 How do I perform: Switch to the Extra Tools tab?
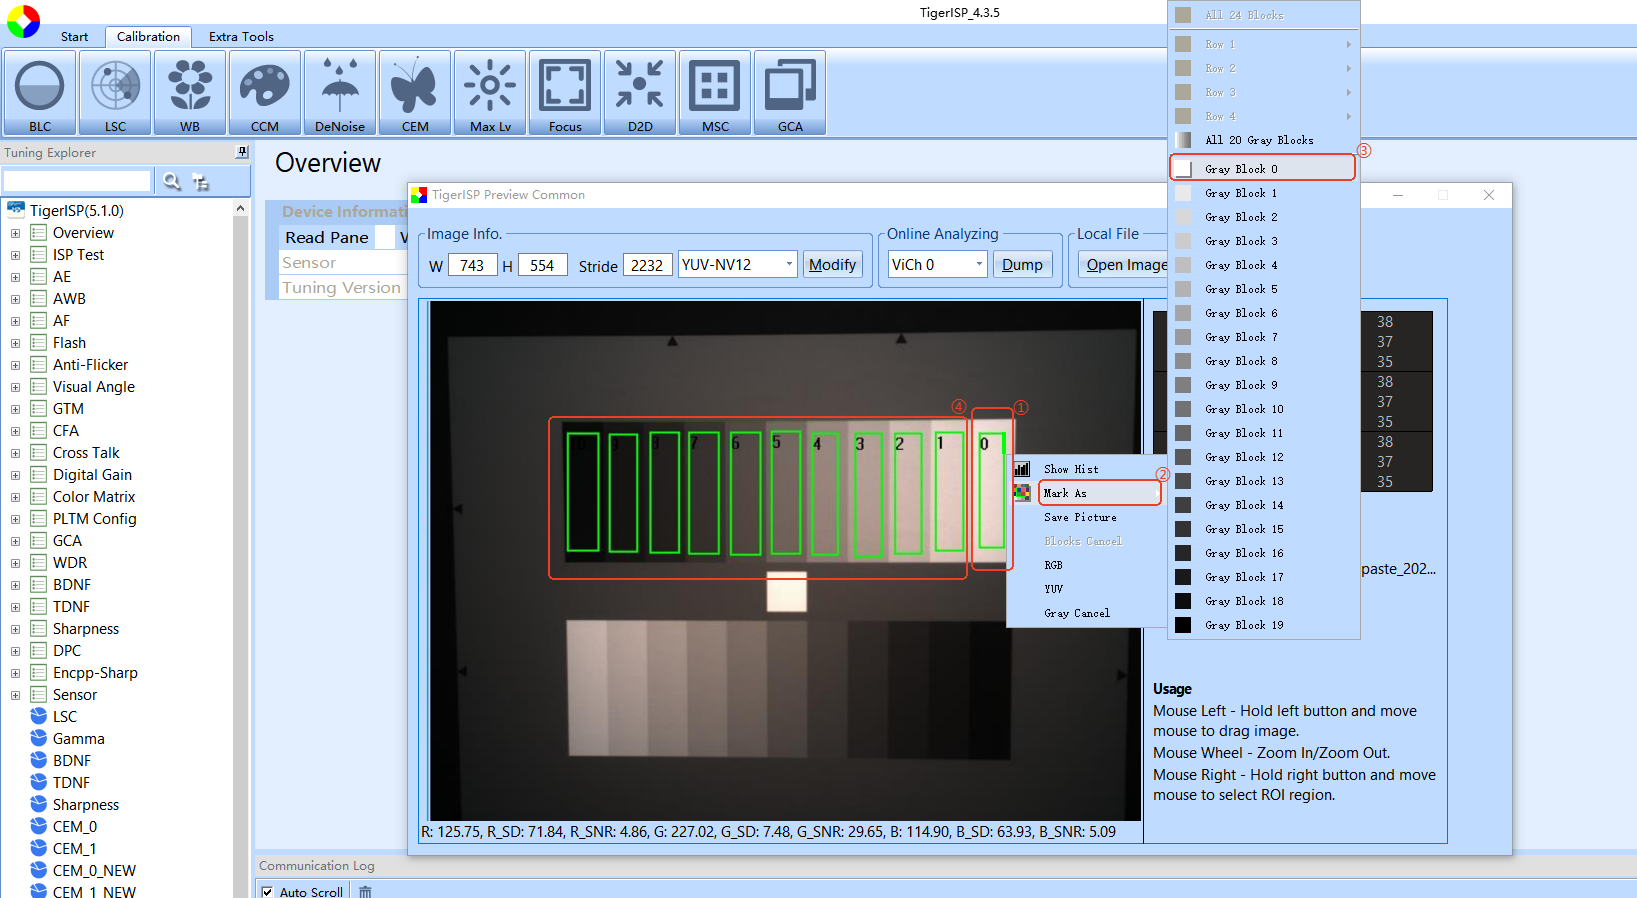[241, 37]
